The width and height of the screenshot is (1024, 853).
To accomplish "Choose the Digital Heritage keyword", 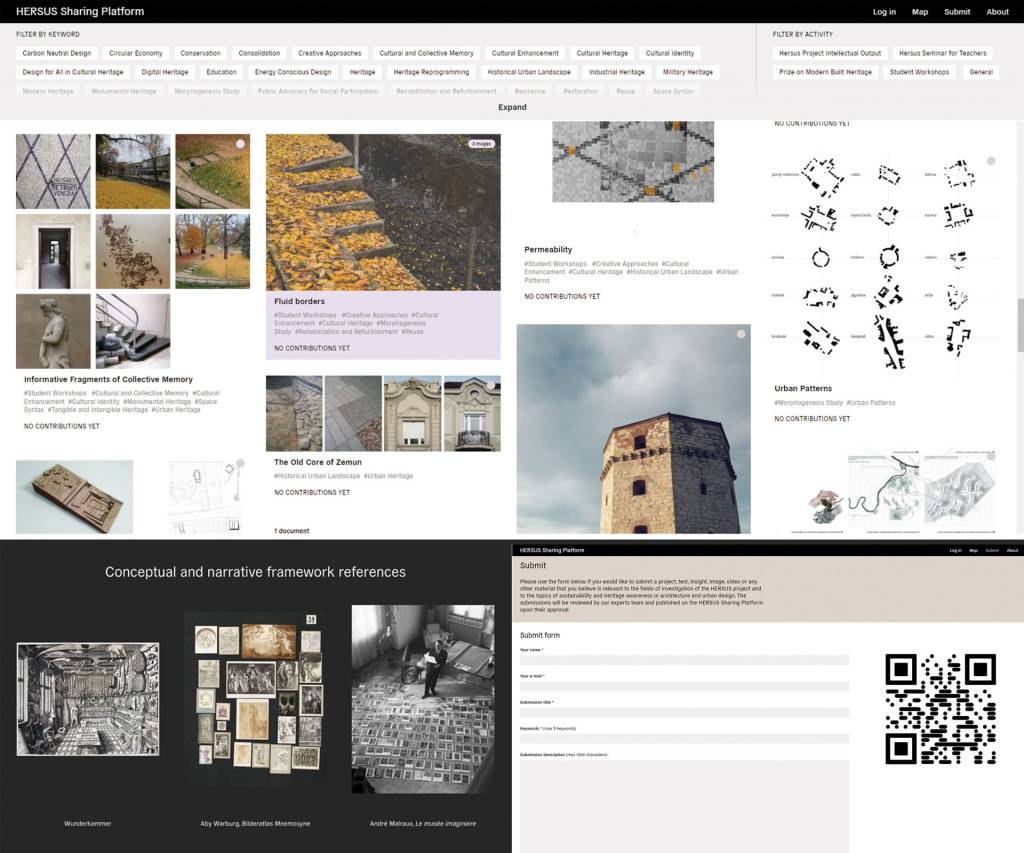I will pos(165,72).
